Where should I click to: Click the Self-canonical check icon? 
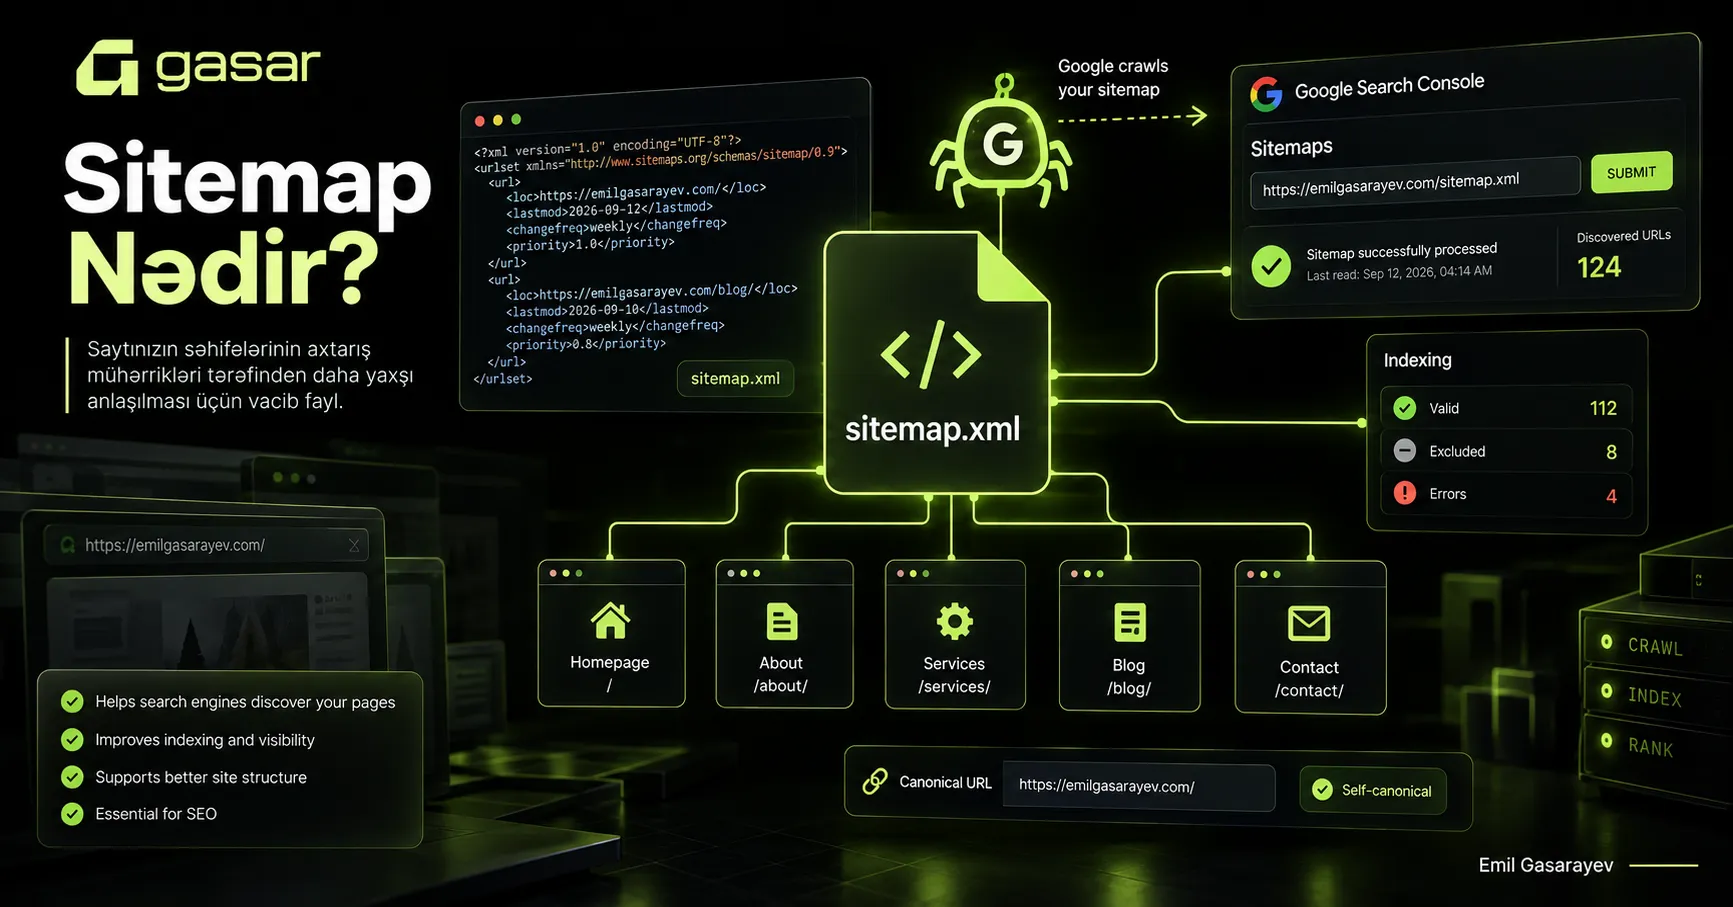(1322, 790)
